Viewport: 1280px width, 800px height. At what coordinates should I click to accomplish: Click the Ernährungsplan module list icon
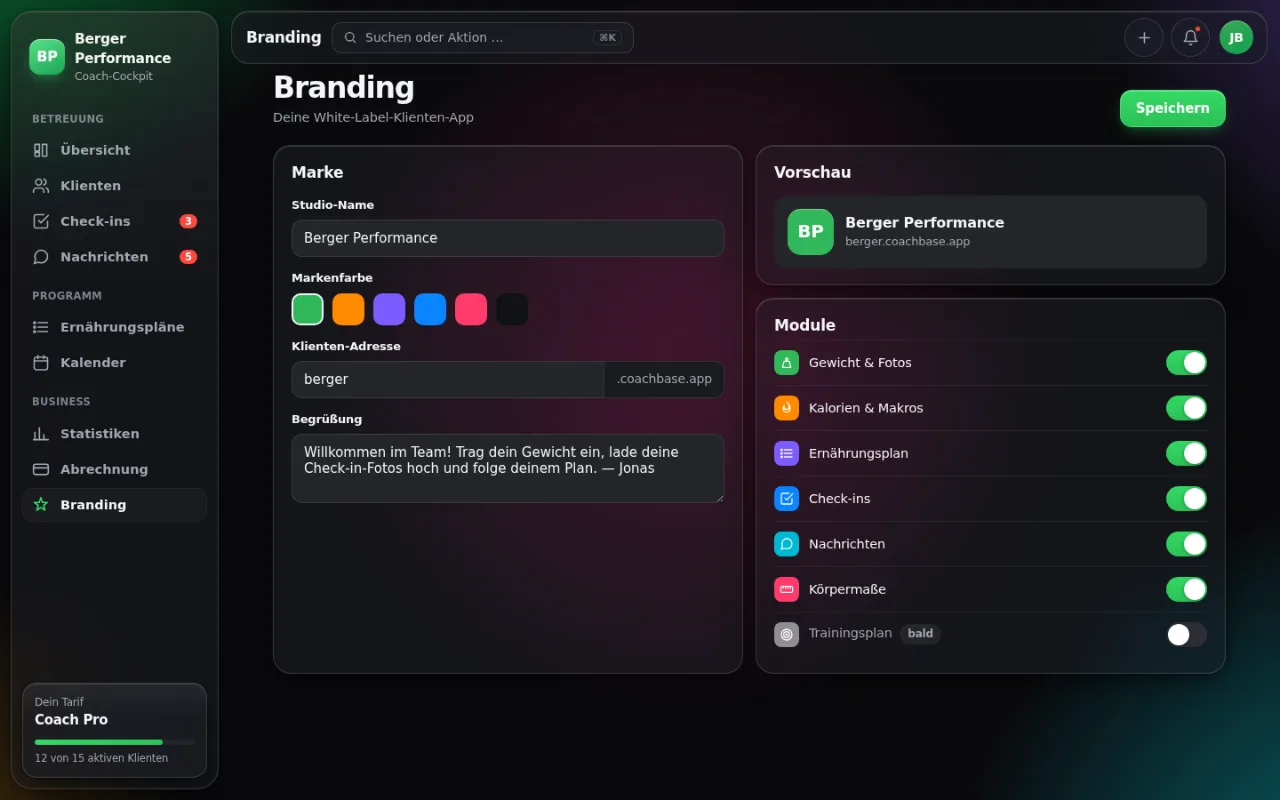(x=786, y=453)
